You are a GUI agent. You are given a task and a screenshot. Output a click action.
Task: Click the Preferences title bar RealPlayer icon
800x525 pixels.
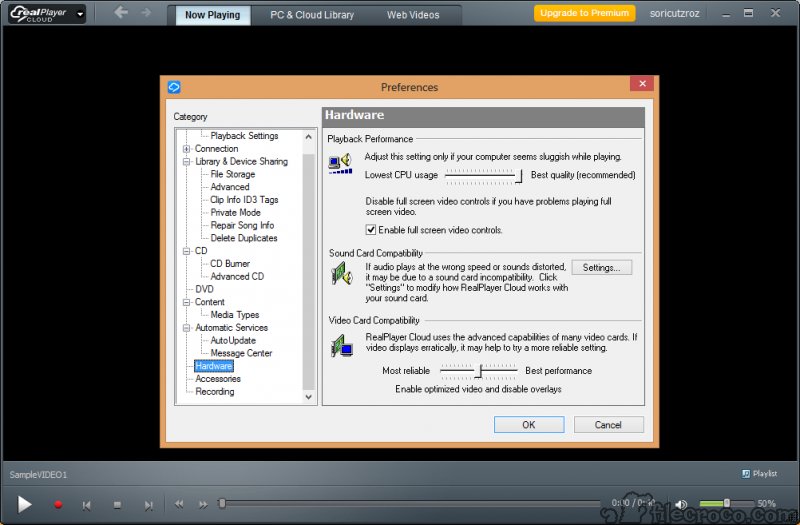(x=174, y=87)
